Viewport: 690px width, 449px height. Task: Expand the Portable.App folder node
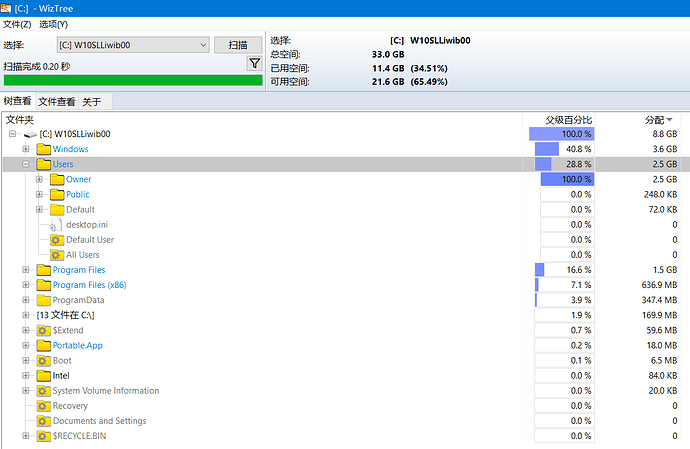(26, 346)
